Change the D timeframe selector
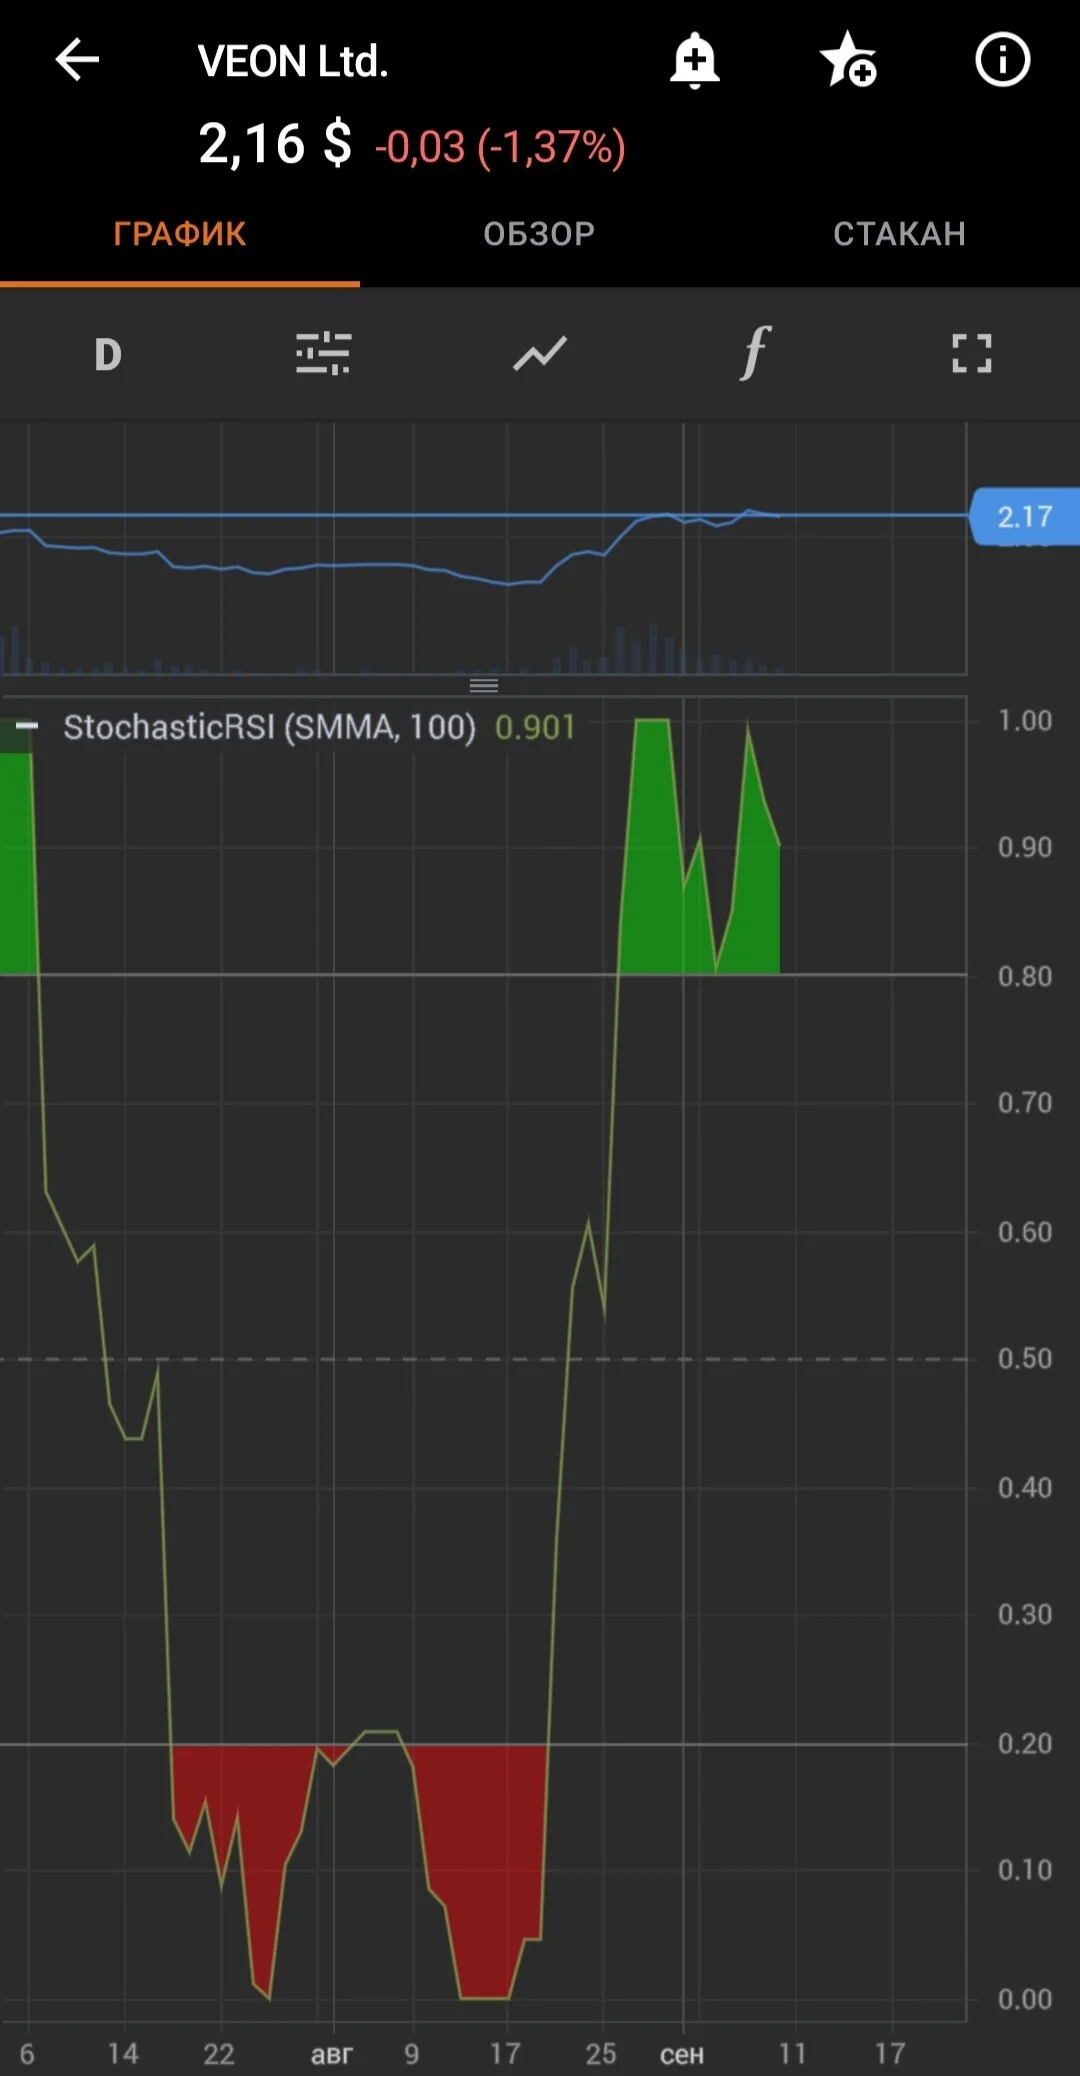1080x2076 pixels. pyautogui.click(x=108, y=354)
